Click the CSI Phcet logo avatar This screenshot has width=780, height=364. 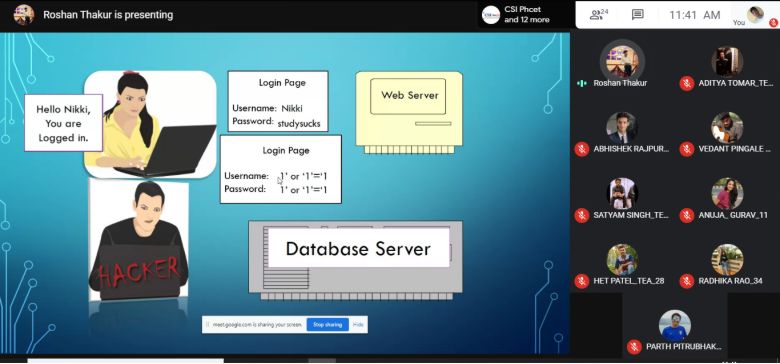(491, 15)
